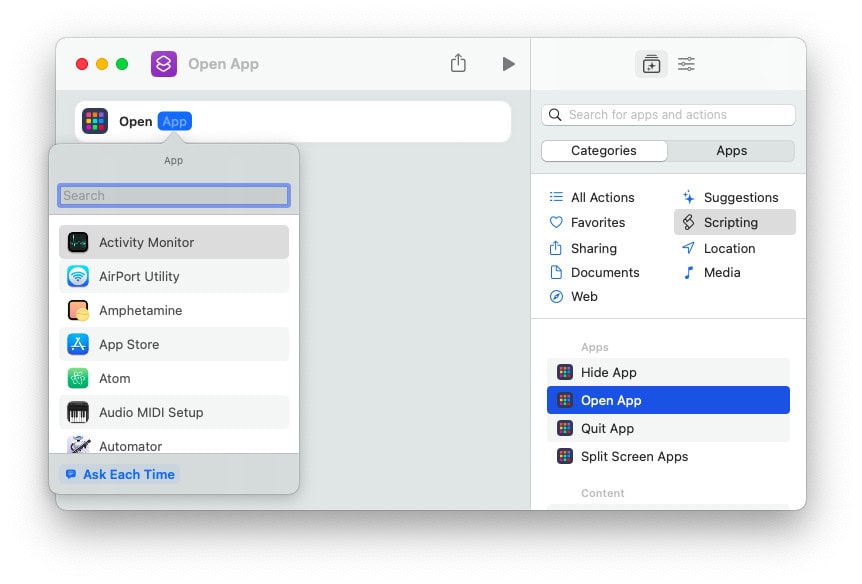The height and width of the screenshot is (584, 862).
Task: Click the Amphetamine app icon
Action: (78, 310)
